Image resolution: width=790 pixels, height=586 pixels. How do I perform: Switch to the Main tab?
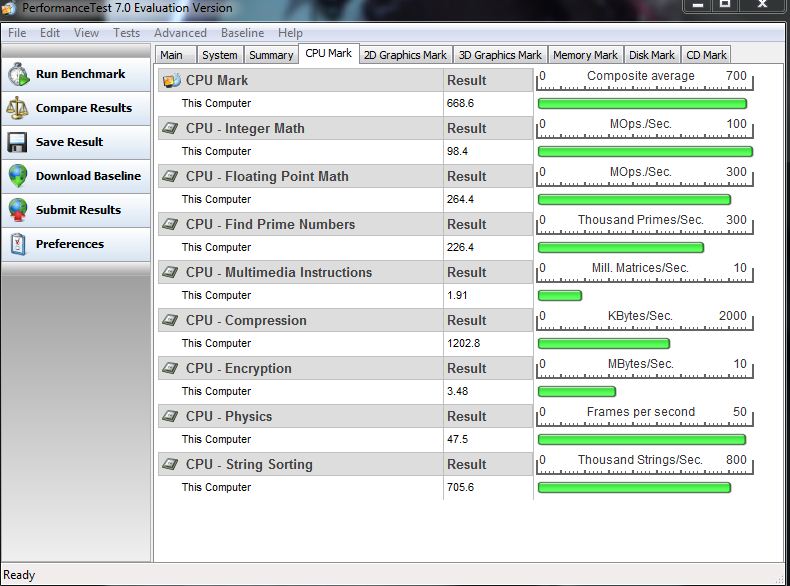point(175,55)
